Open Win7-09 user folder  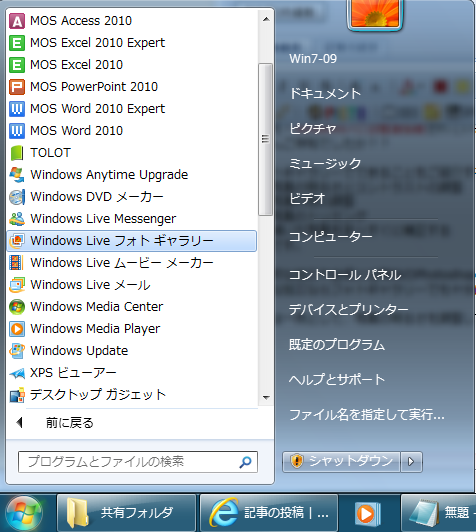click(x=313, y=59)
